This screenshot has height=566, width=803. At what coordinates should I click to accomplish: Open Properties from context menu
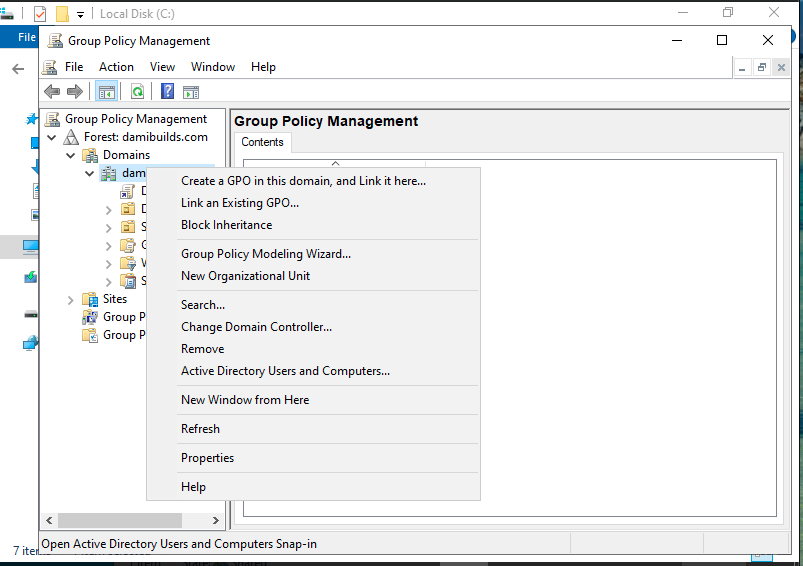(207, 458)
